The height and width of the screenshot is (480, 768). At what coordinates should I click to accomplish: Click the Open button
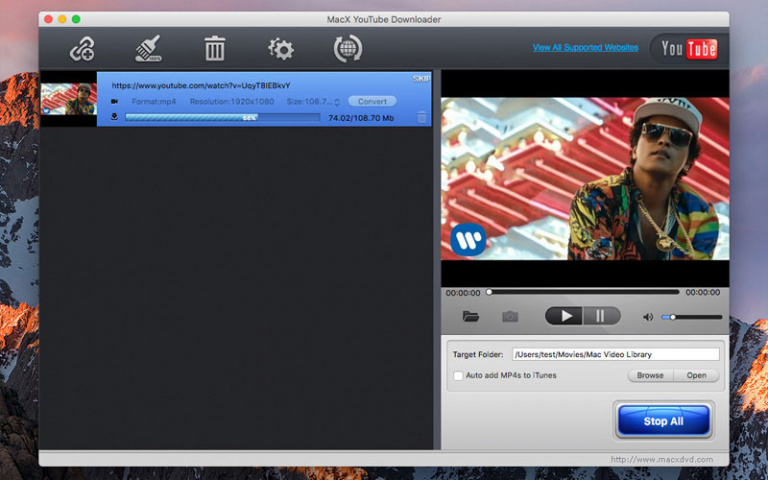point(696,375)
